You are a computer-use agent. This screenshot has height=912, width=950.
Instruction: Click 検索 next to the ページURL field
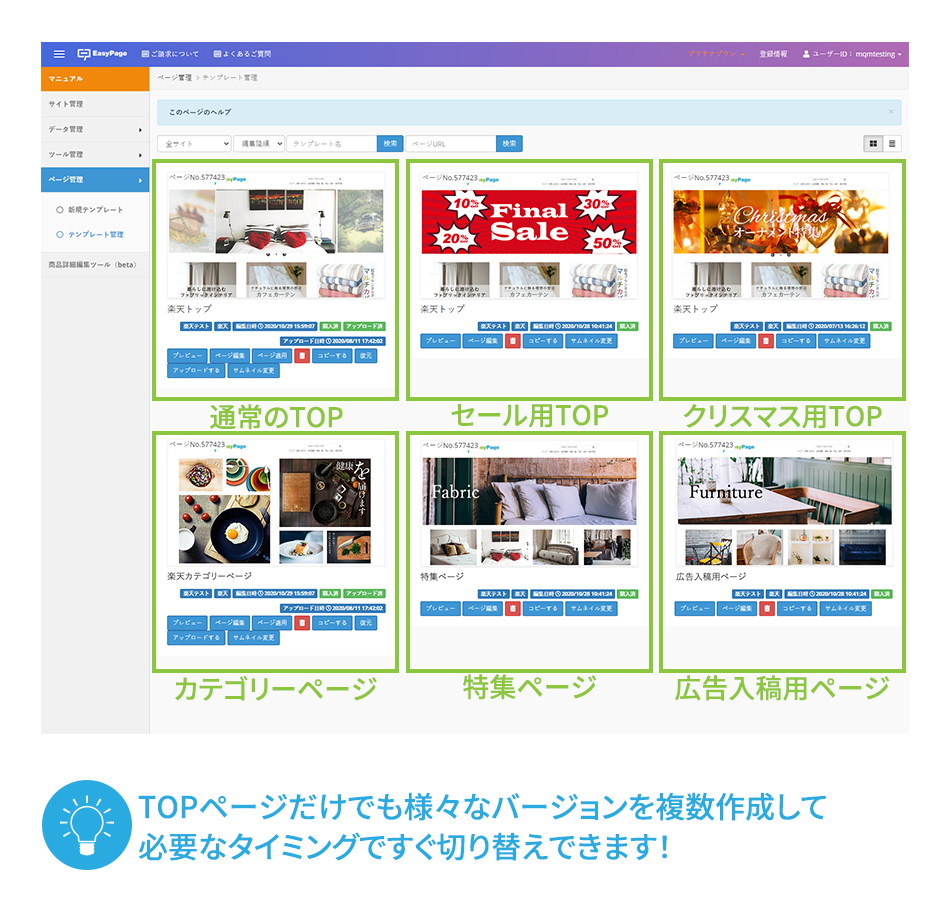509,144
